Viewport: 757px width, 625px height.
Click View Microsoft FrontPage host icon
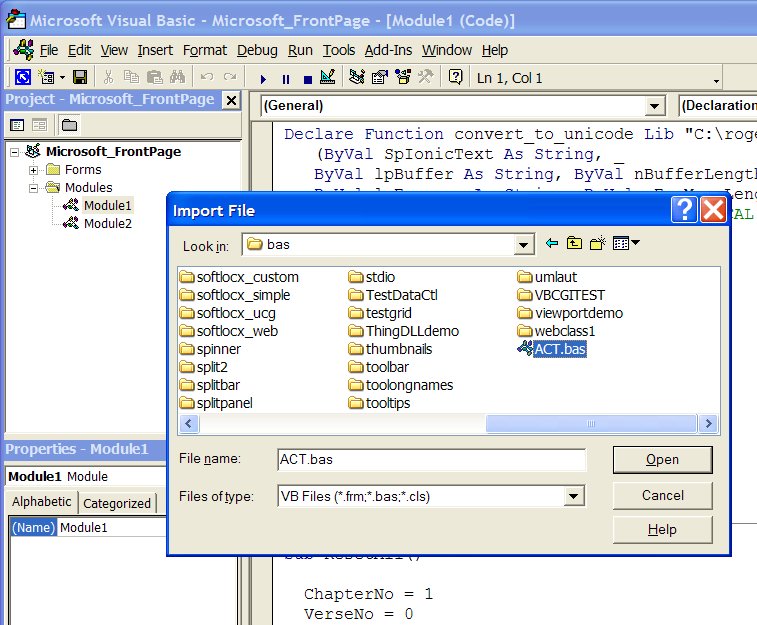point(23,77)
